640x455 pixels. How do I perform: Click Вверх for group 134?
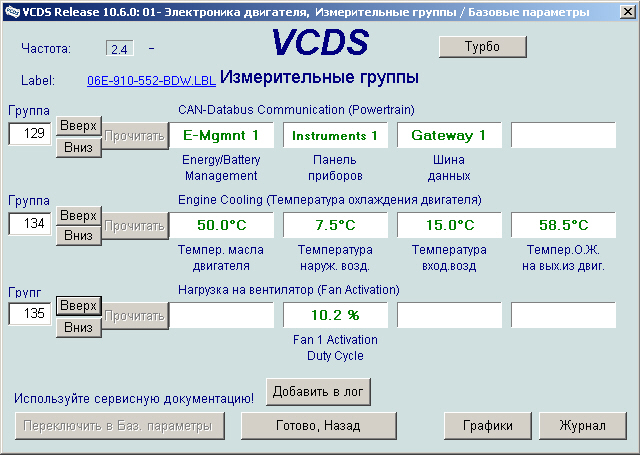[x=78, y=215]
